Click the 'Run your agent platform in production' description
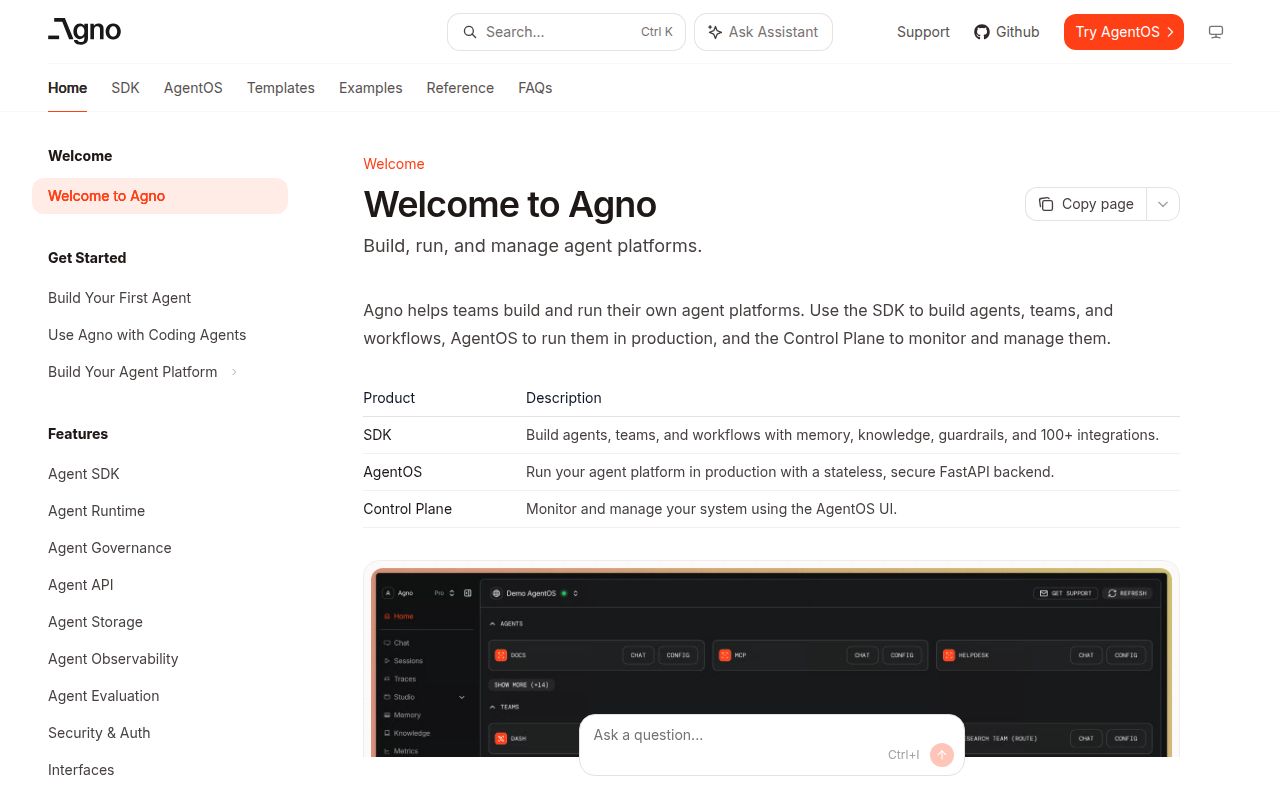Screen dimensions: 1280x800 790,472
